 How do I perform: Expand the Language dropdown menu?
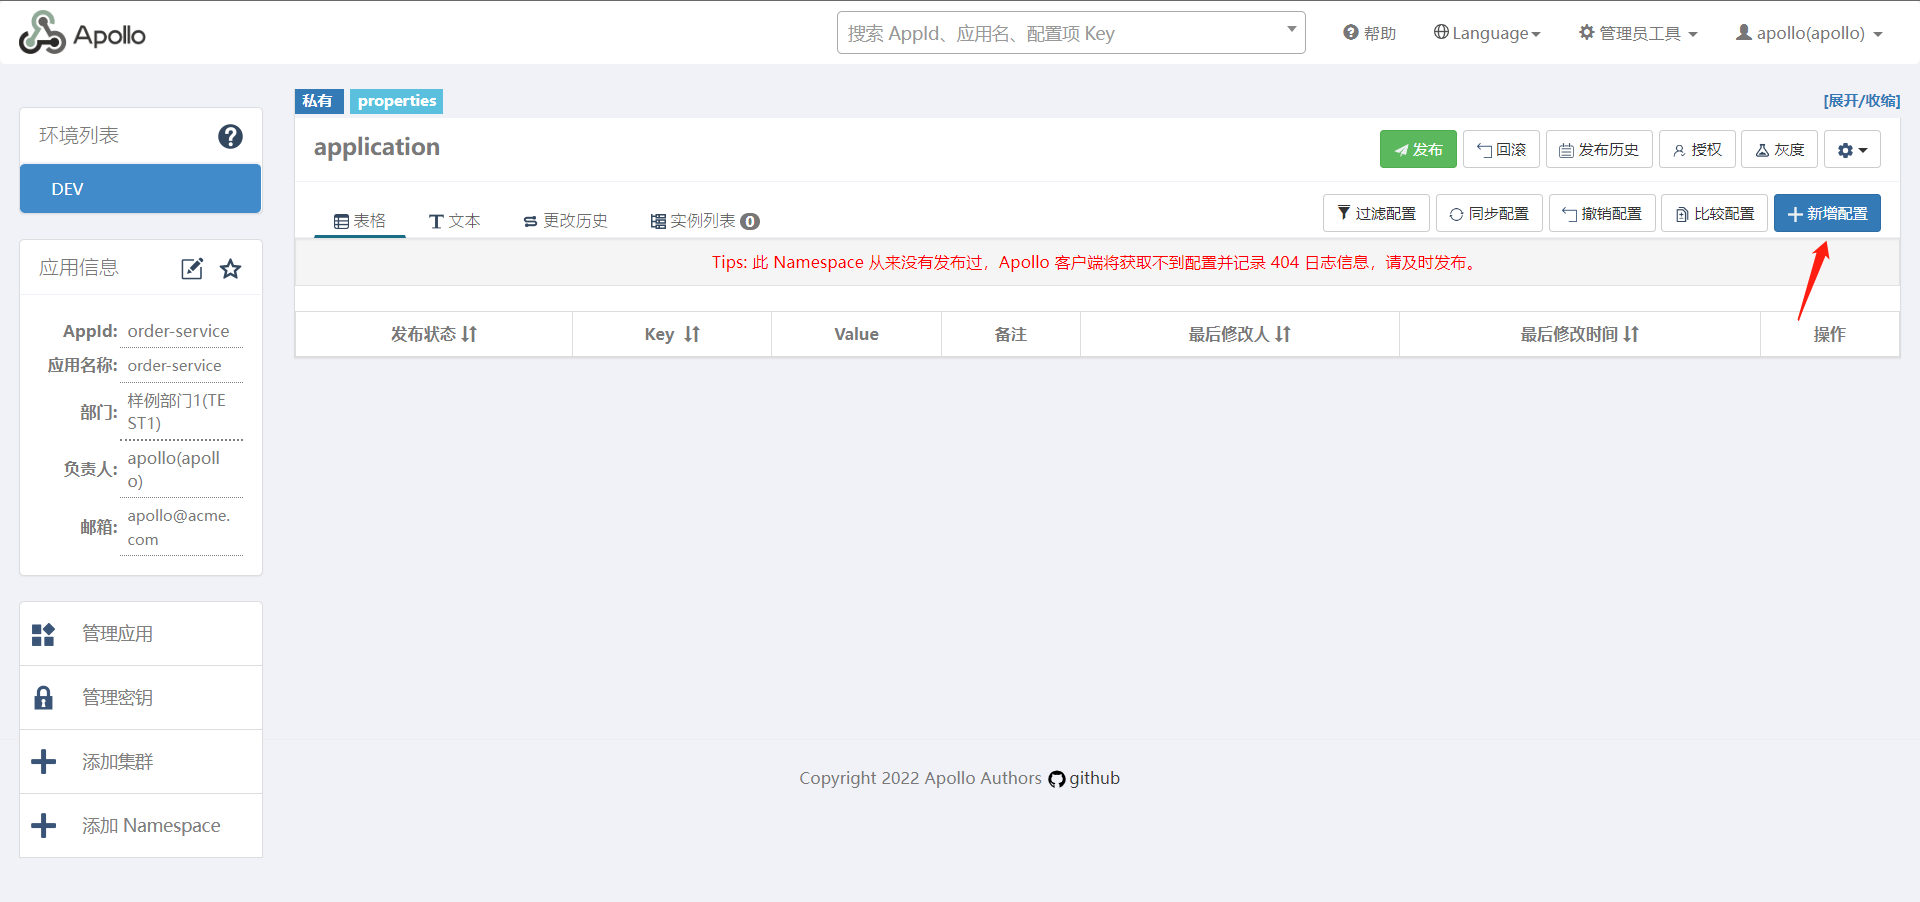[x=1487, y=33]
